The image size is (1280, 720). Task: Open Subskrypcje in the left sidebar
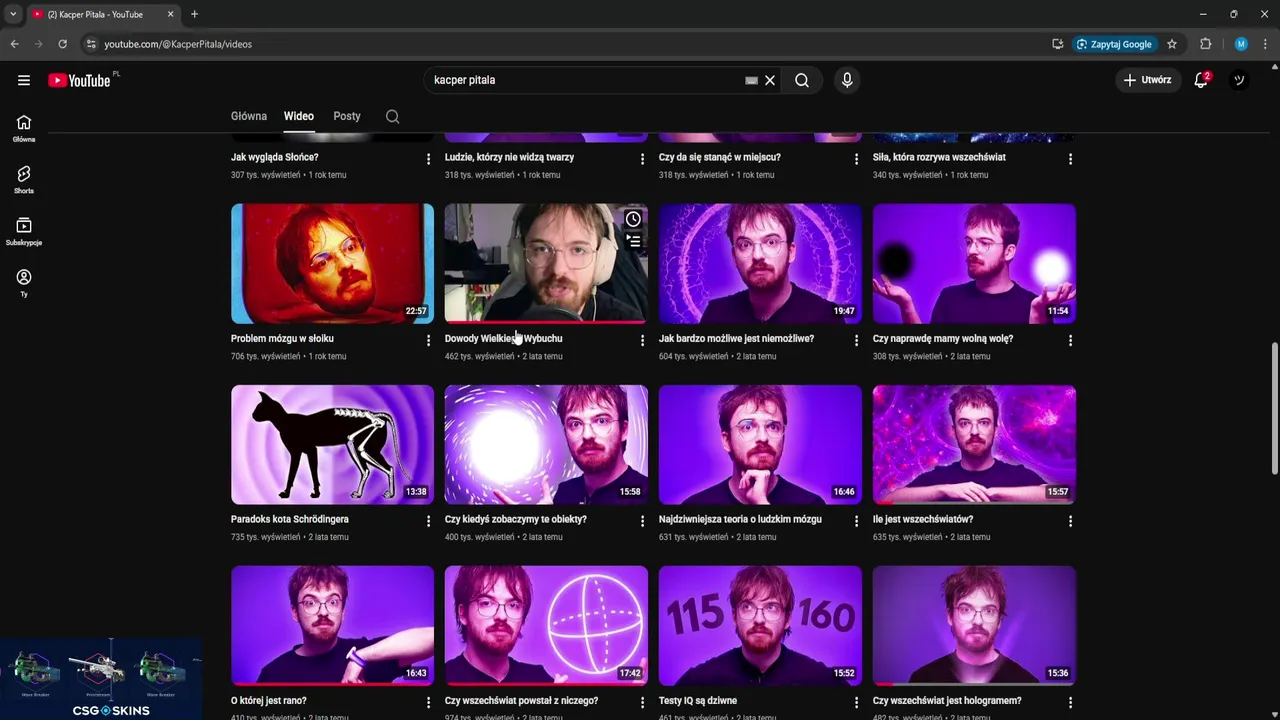(24, 232)
